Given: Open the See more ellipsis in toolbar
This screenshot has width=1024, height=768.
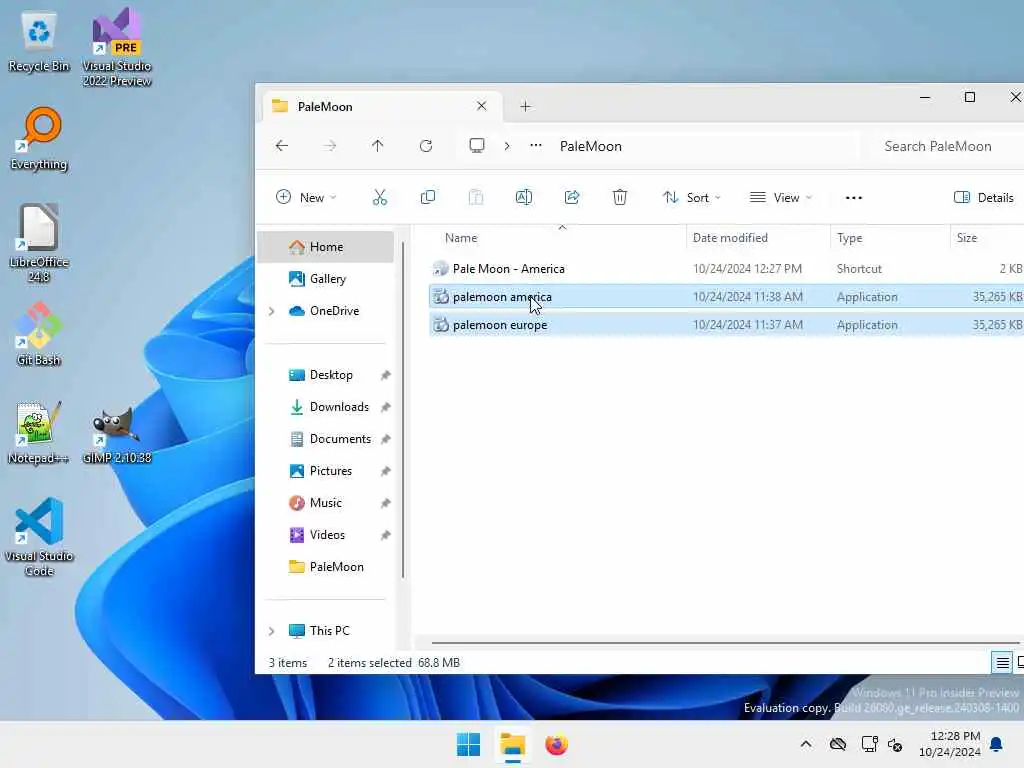Looking at the screenshot, I should tap(854, 197).
